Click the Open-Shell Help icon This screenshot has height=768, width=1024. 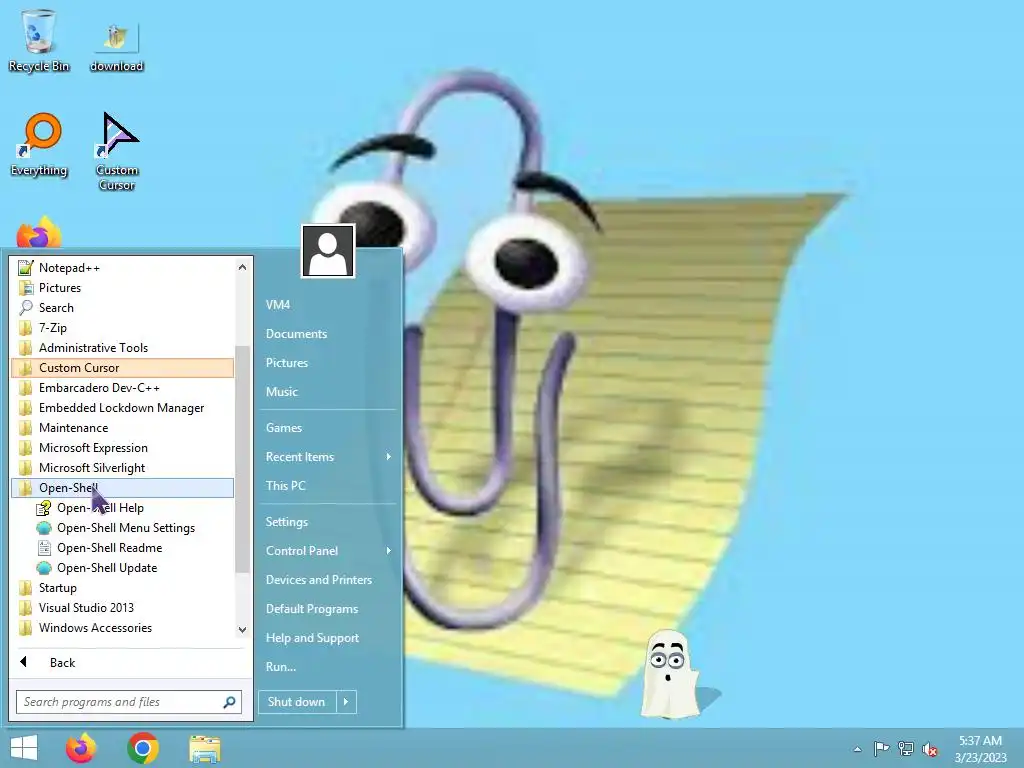[44, 508]
